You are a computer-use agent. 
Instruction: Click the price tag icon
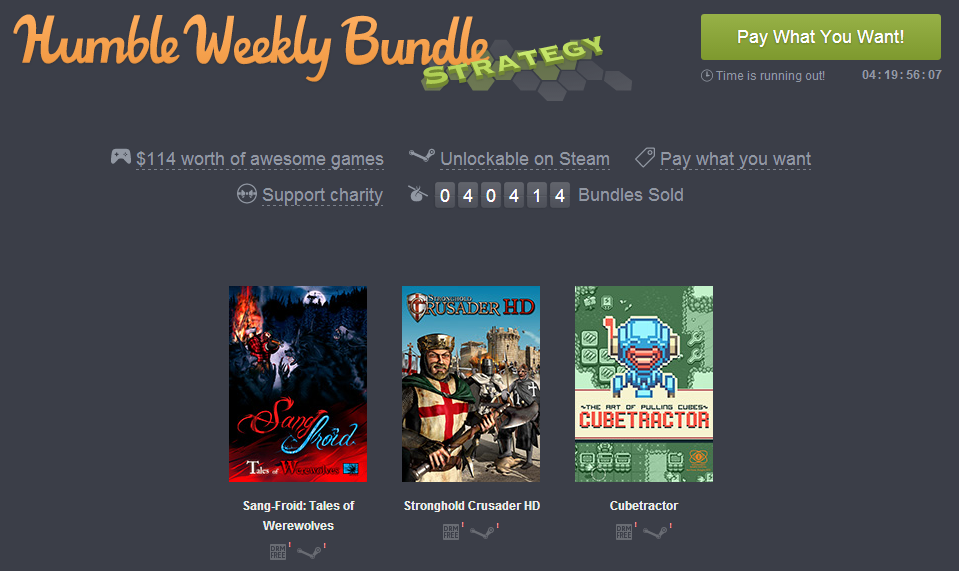(x=645, y=157)
